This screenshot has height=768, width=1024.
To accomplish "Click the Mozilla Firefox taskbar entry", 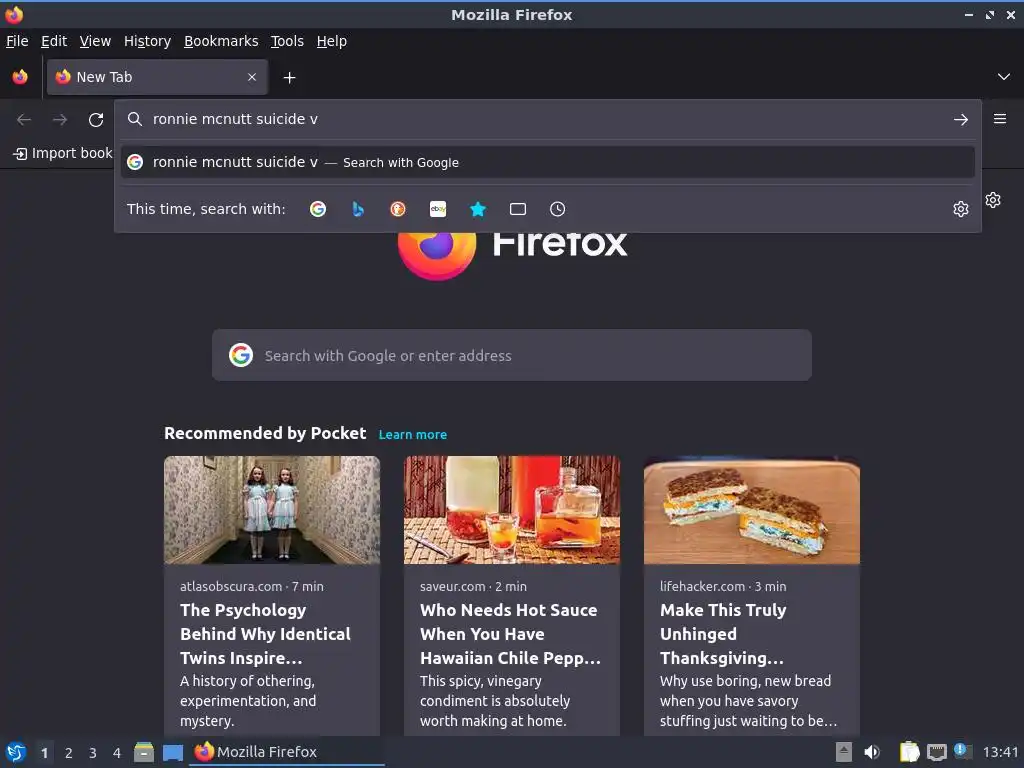I will point(287,752).
